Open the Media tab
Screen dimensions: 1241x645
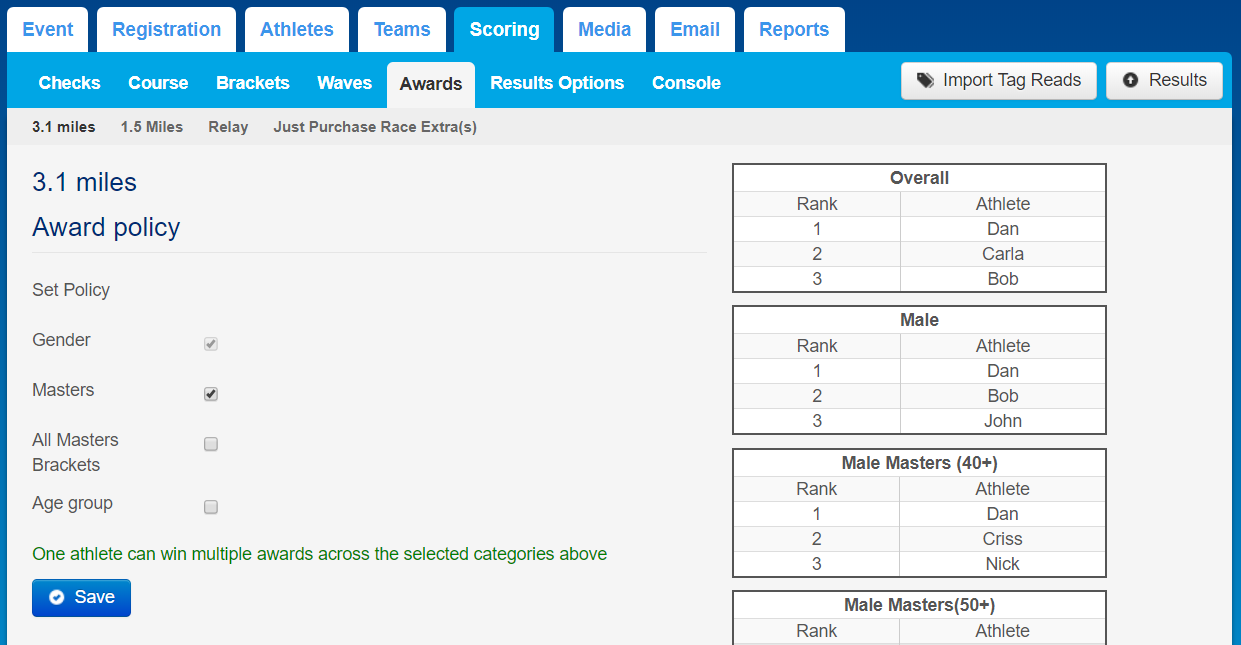[604, 30]
